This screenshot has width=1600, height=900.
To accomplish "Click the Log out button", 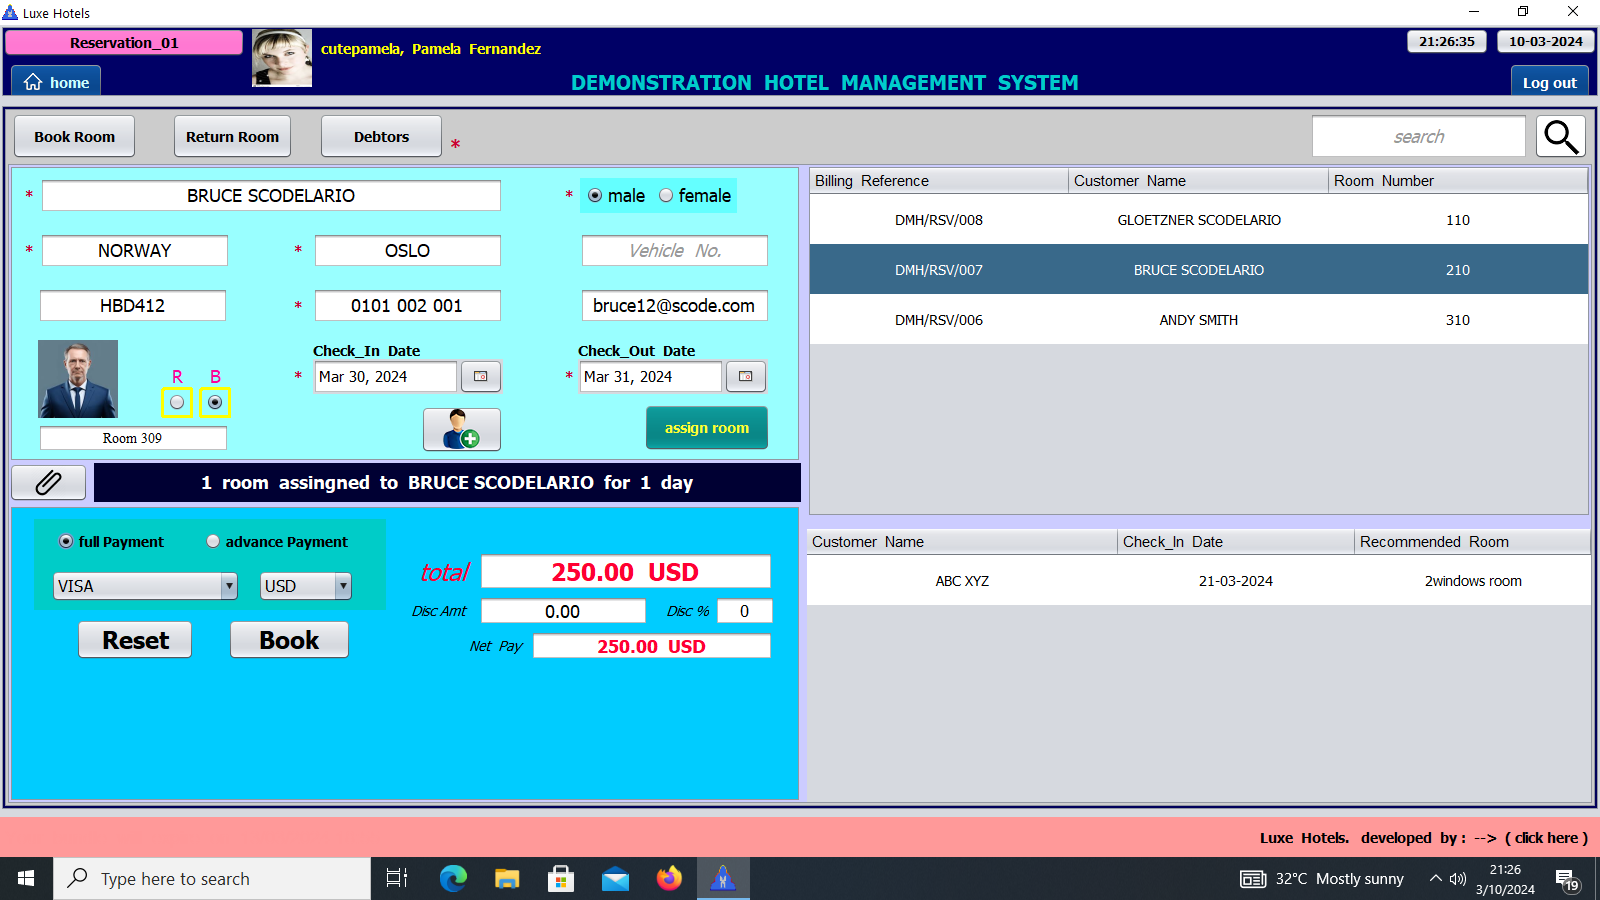I will tap(1549, 83).
